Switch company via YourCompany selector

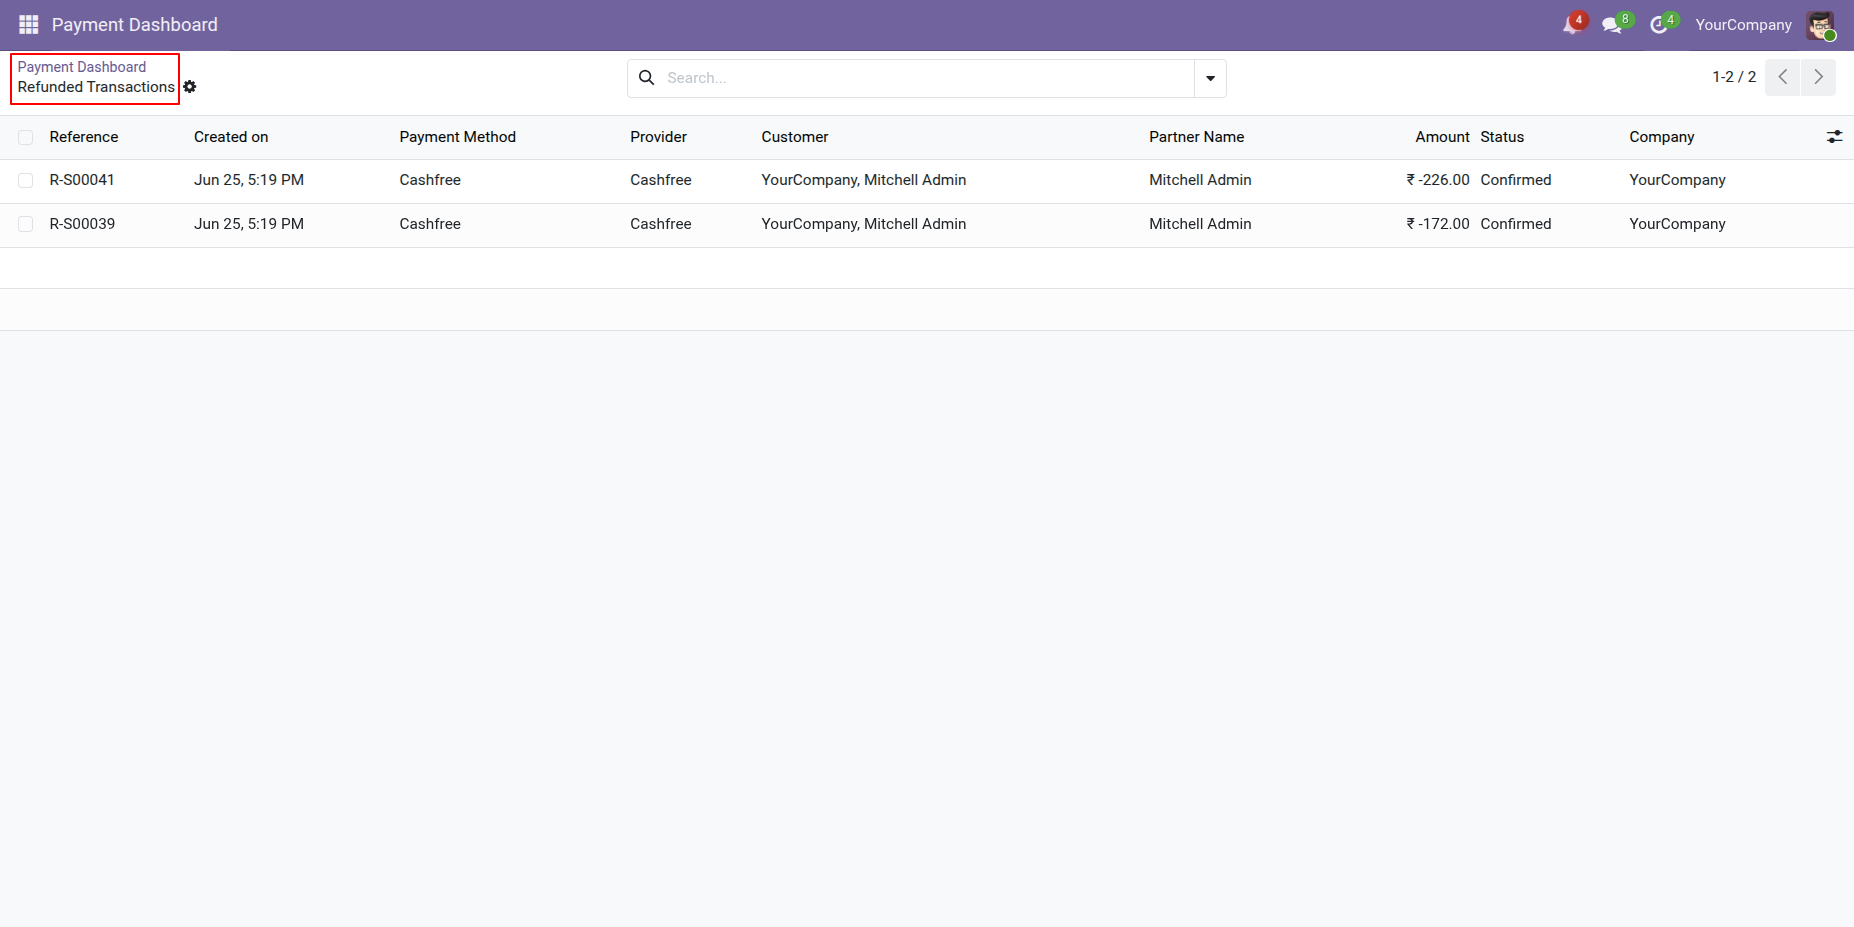[x=1743, y=25]
